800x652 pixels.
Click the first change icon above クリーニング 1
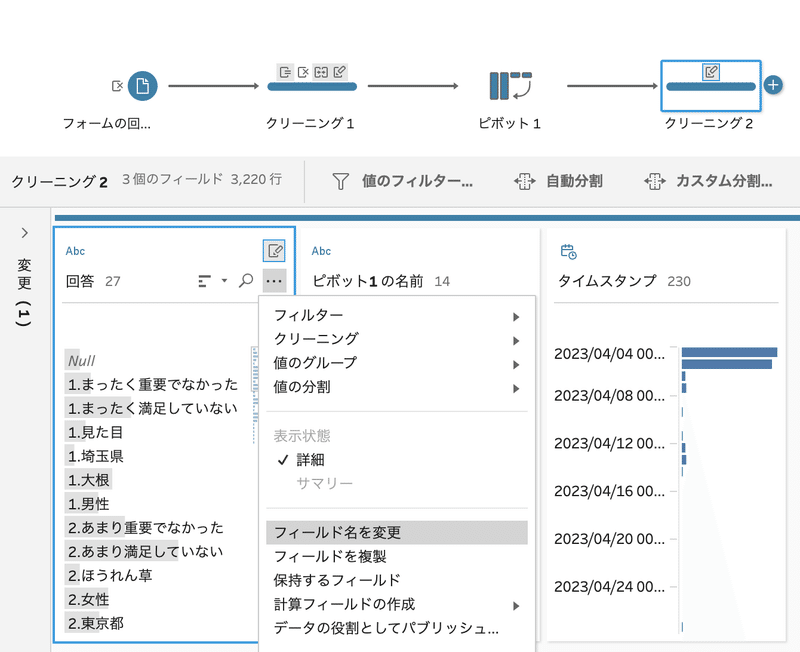[285, 72]
